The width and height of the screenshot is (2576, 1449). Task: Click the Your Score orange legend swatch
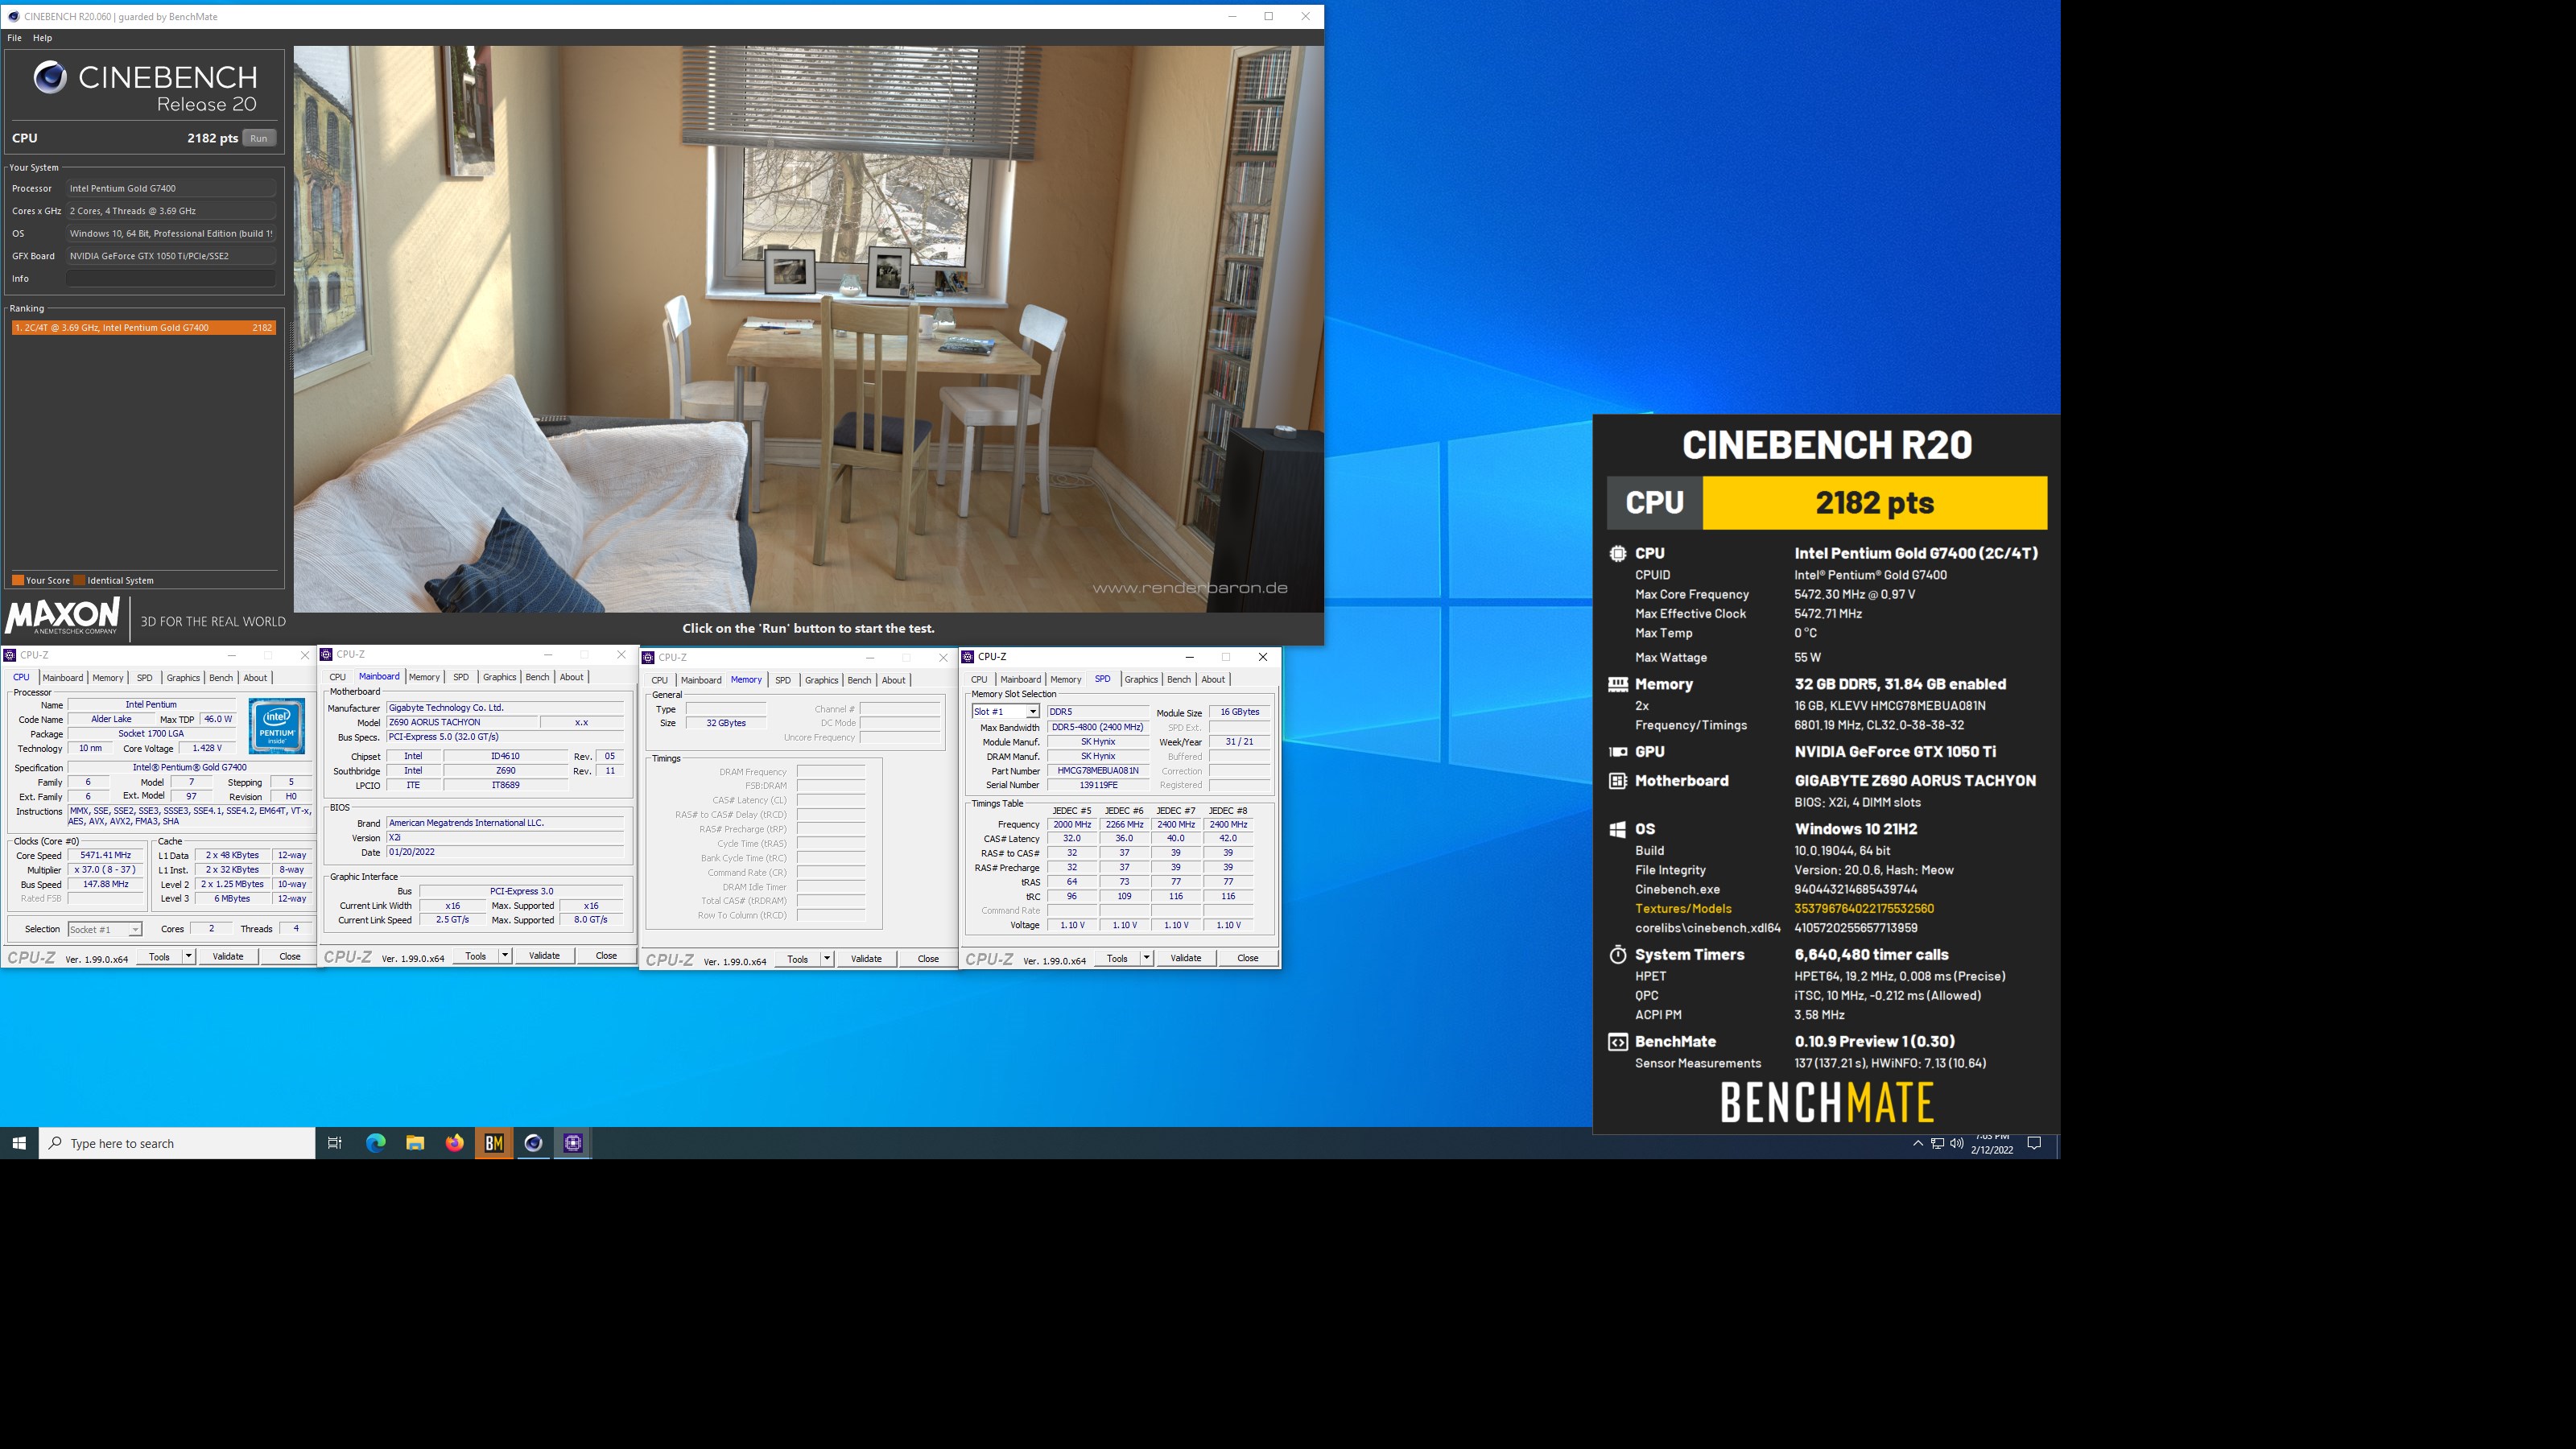click(x=17, y=580)
